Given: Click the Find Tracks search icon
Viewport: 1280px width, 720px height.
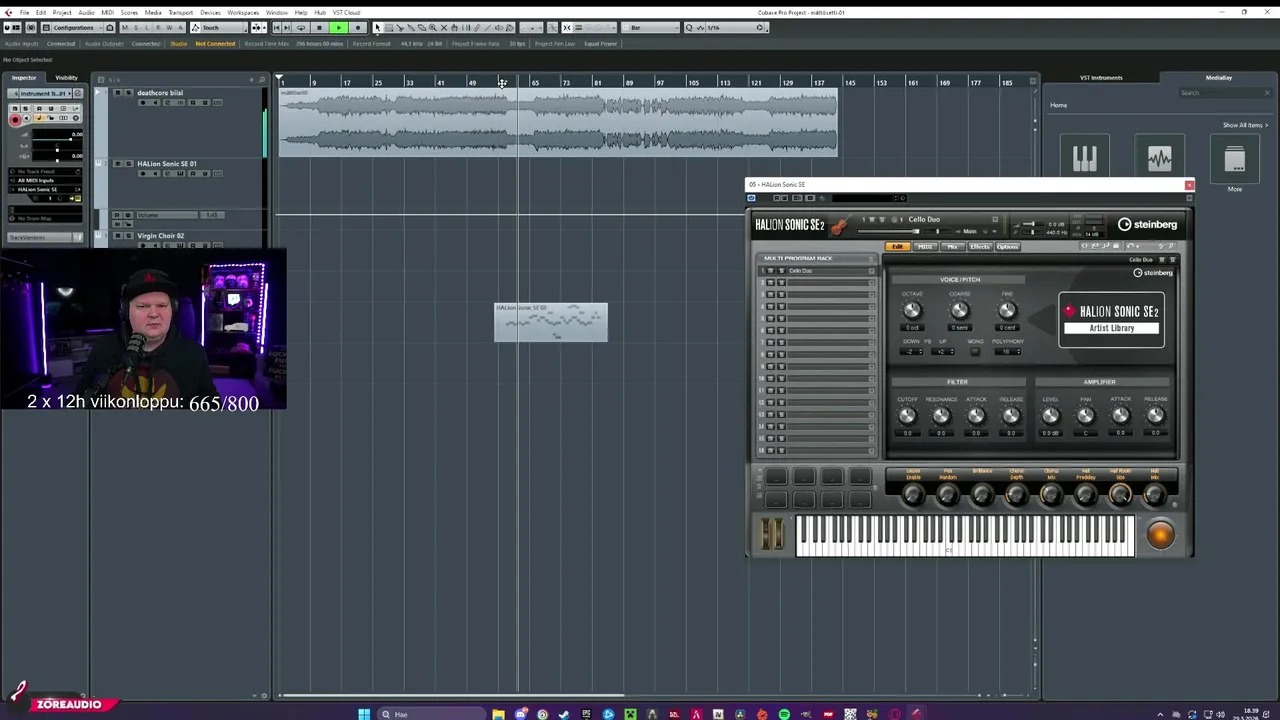Looking at the screenshot, I should pos(262,79).
